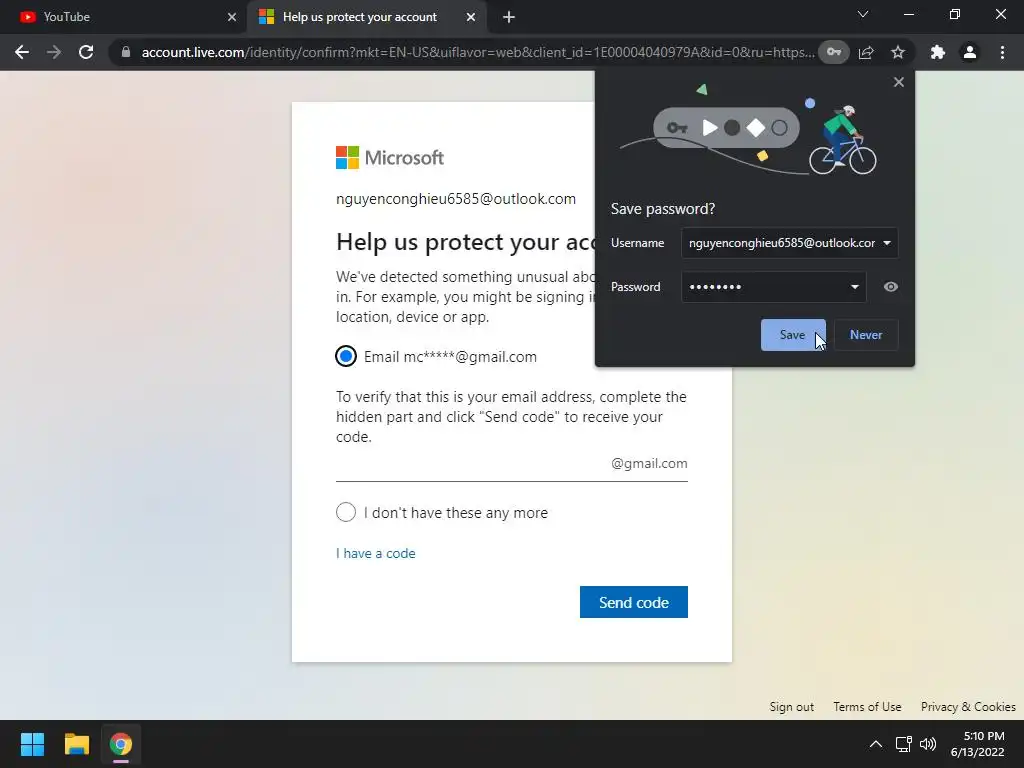1024x768 pixels.
Task: Click the nguyenconghieu6585@outlook.com text on the page
Action: 456,199
